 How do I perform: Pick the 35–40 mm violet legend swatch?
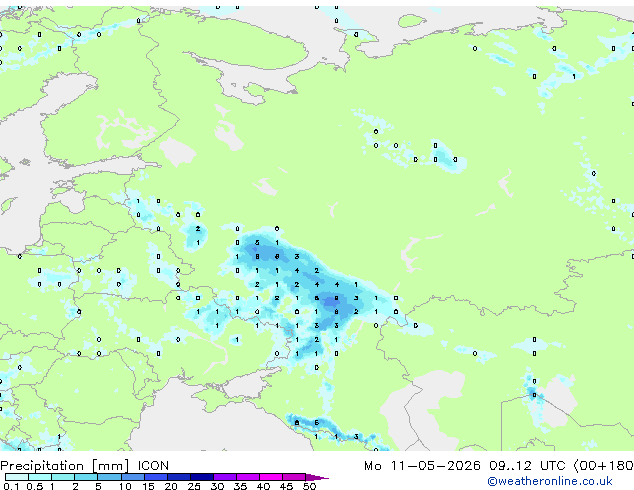(248, 477)
